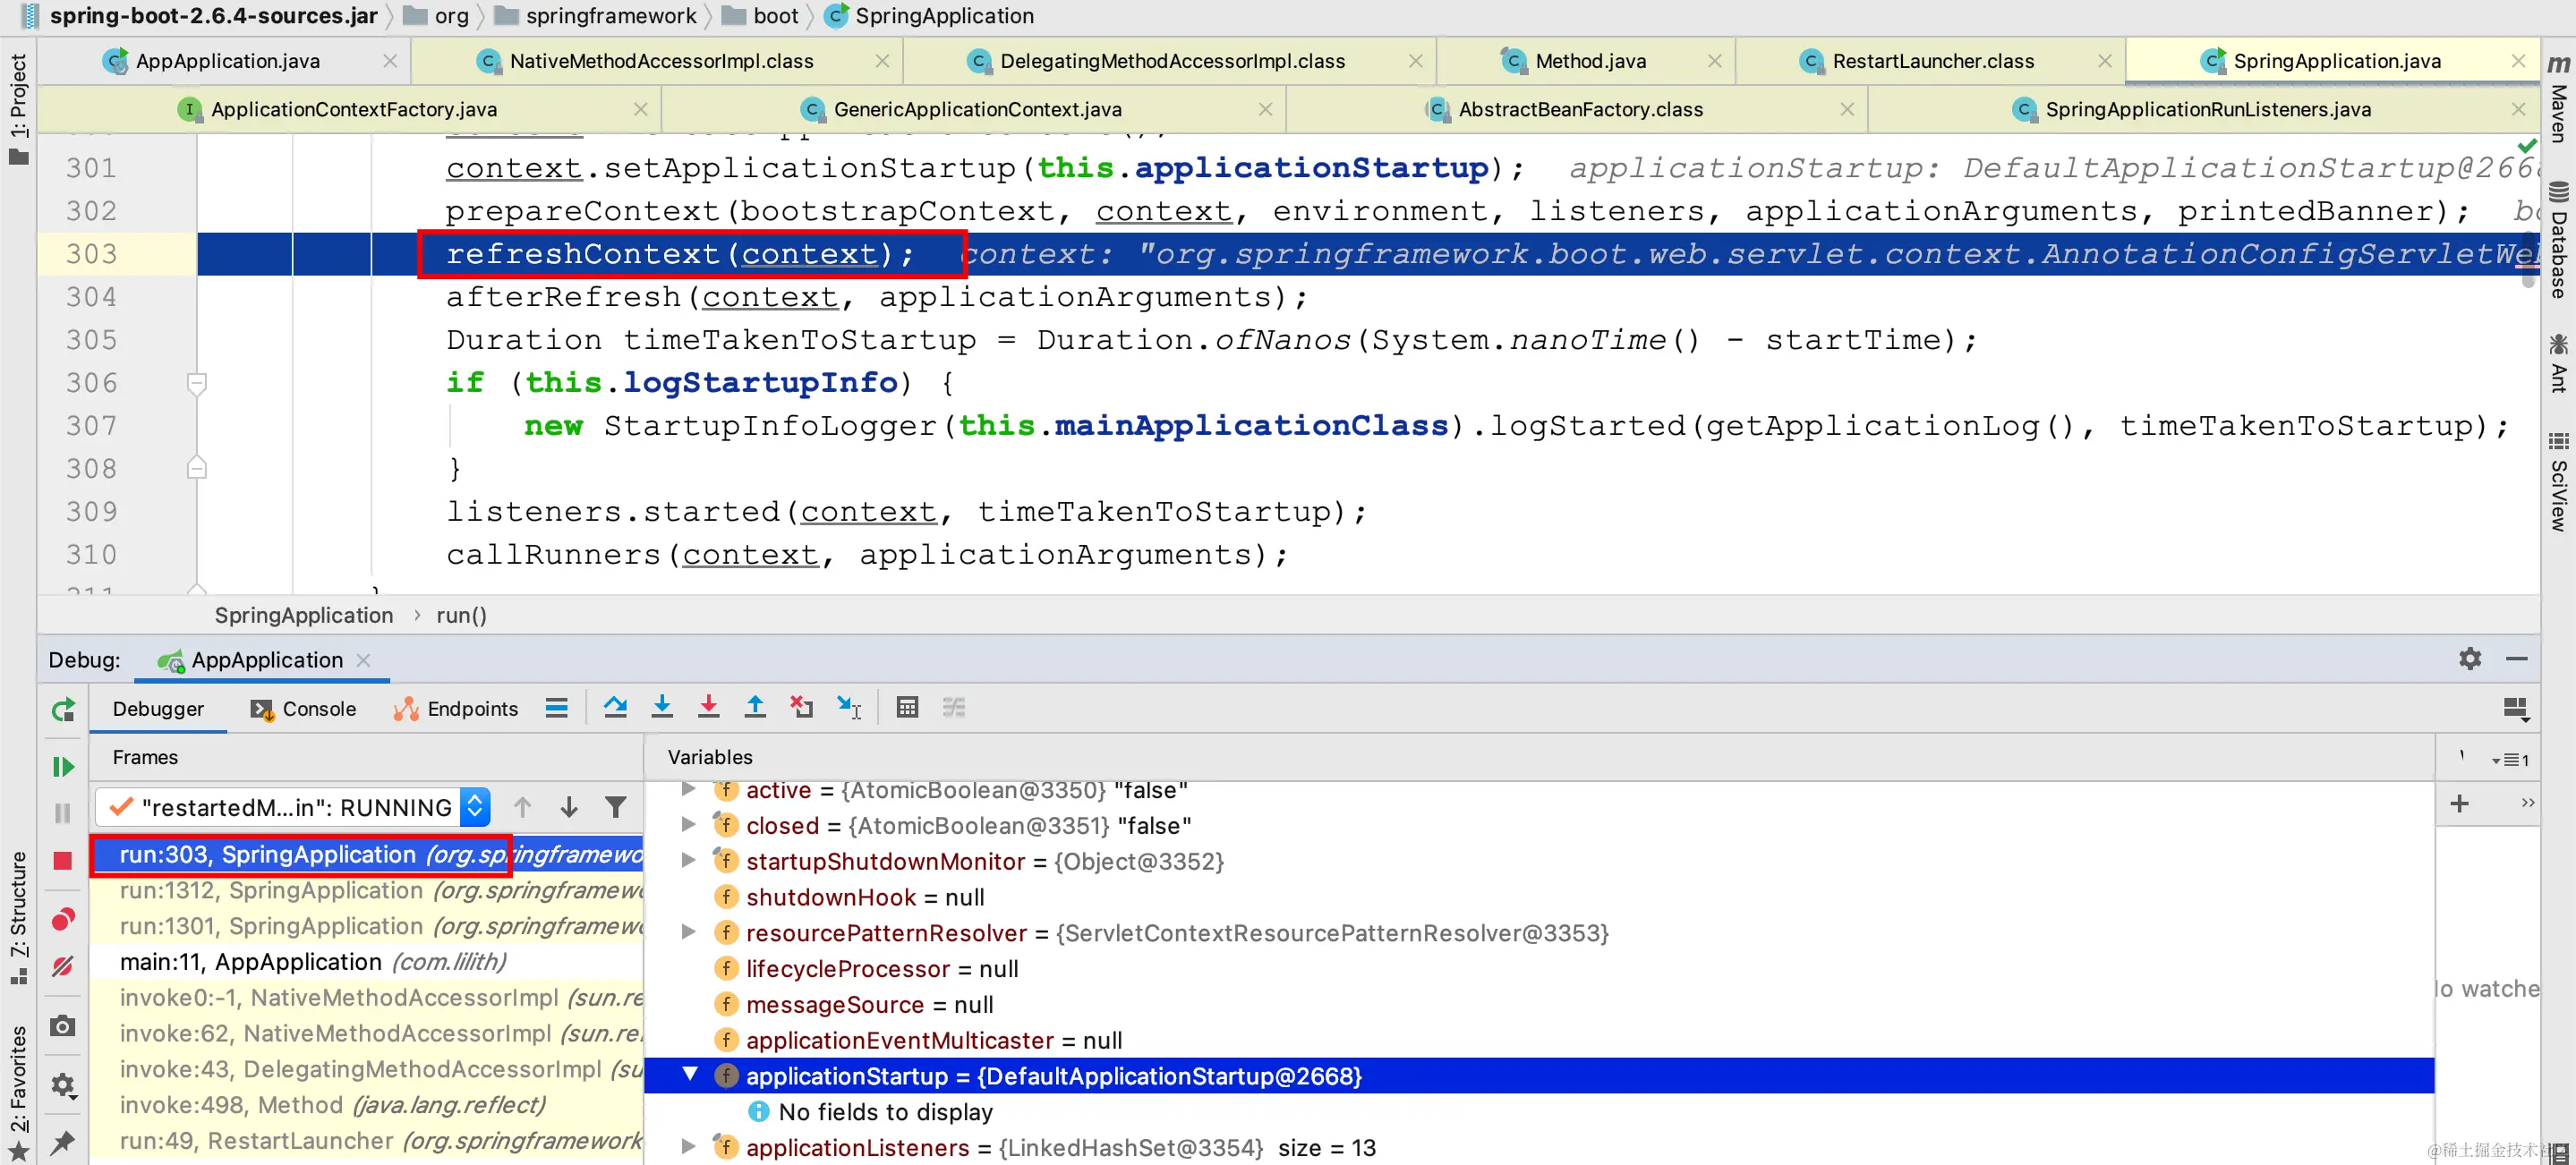
Task: Click the Step Out debugger icon
Action: 755,707
